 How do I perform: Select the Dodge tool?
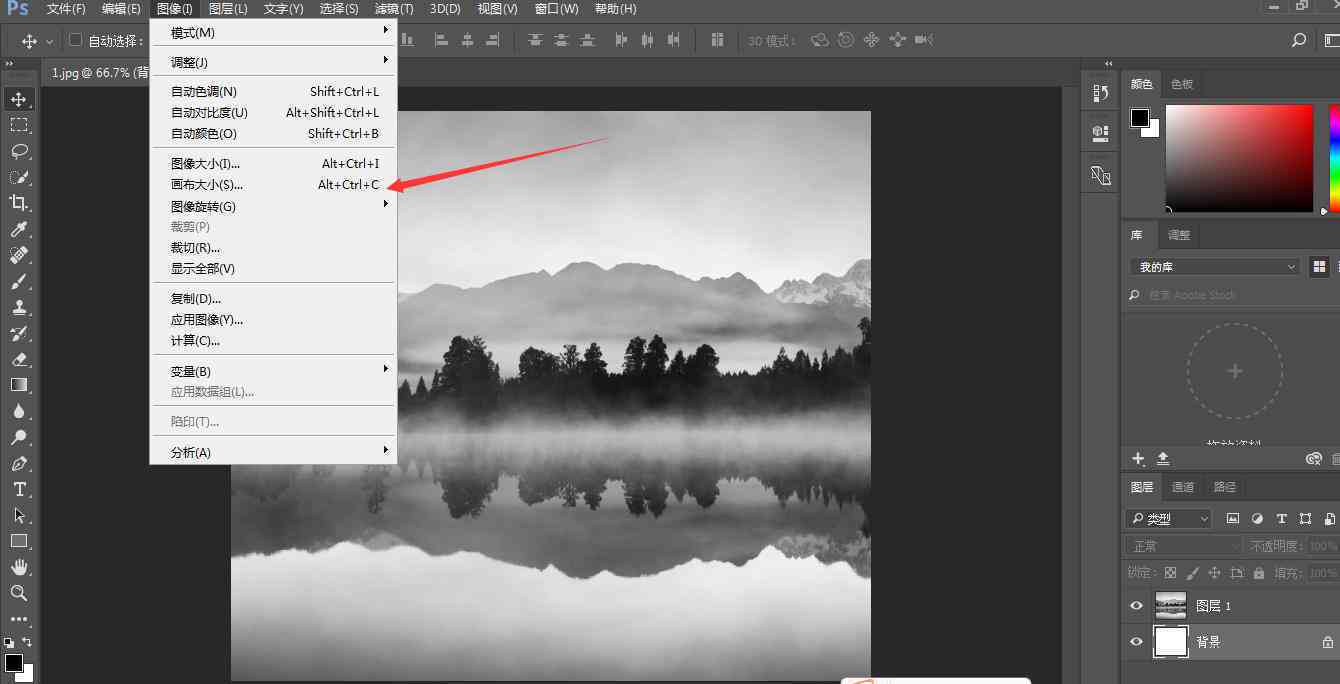tap(19, 437)
